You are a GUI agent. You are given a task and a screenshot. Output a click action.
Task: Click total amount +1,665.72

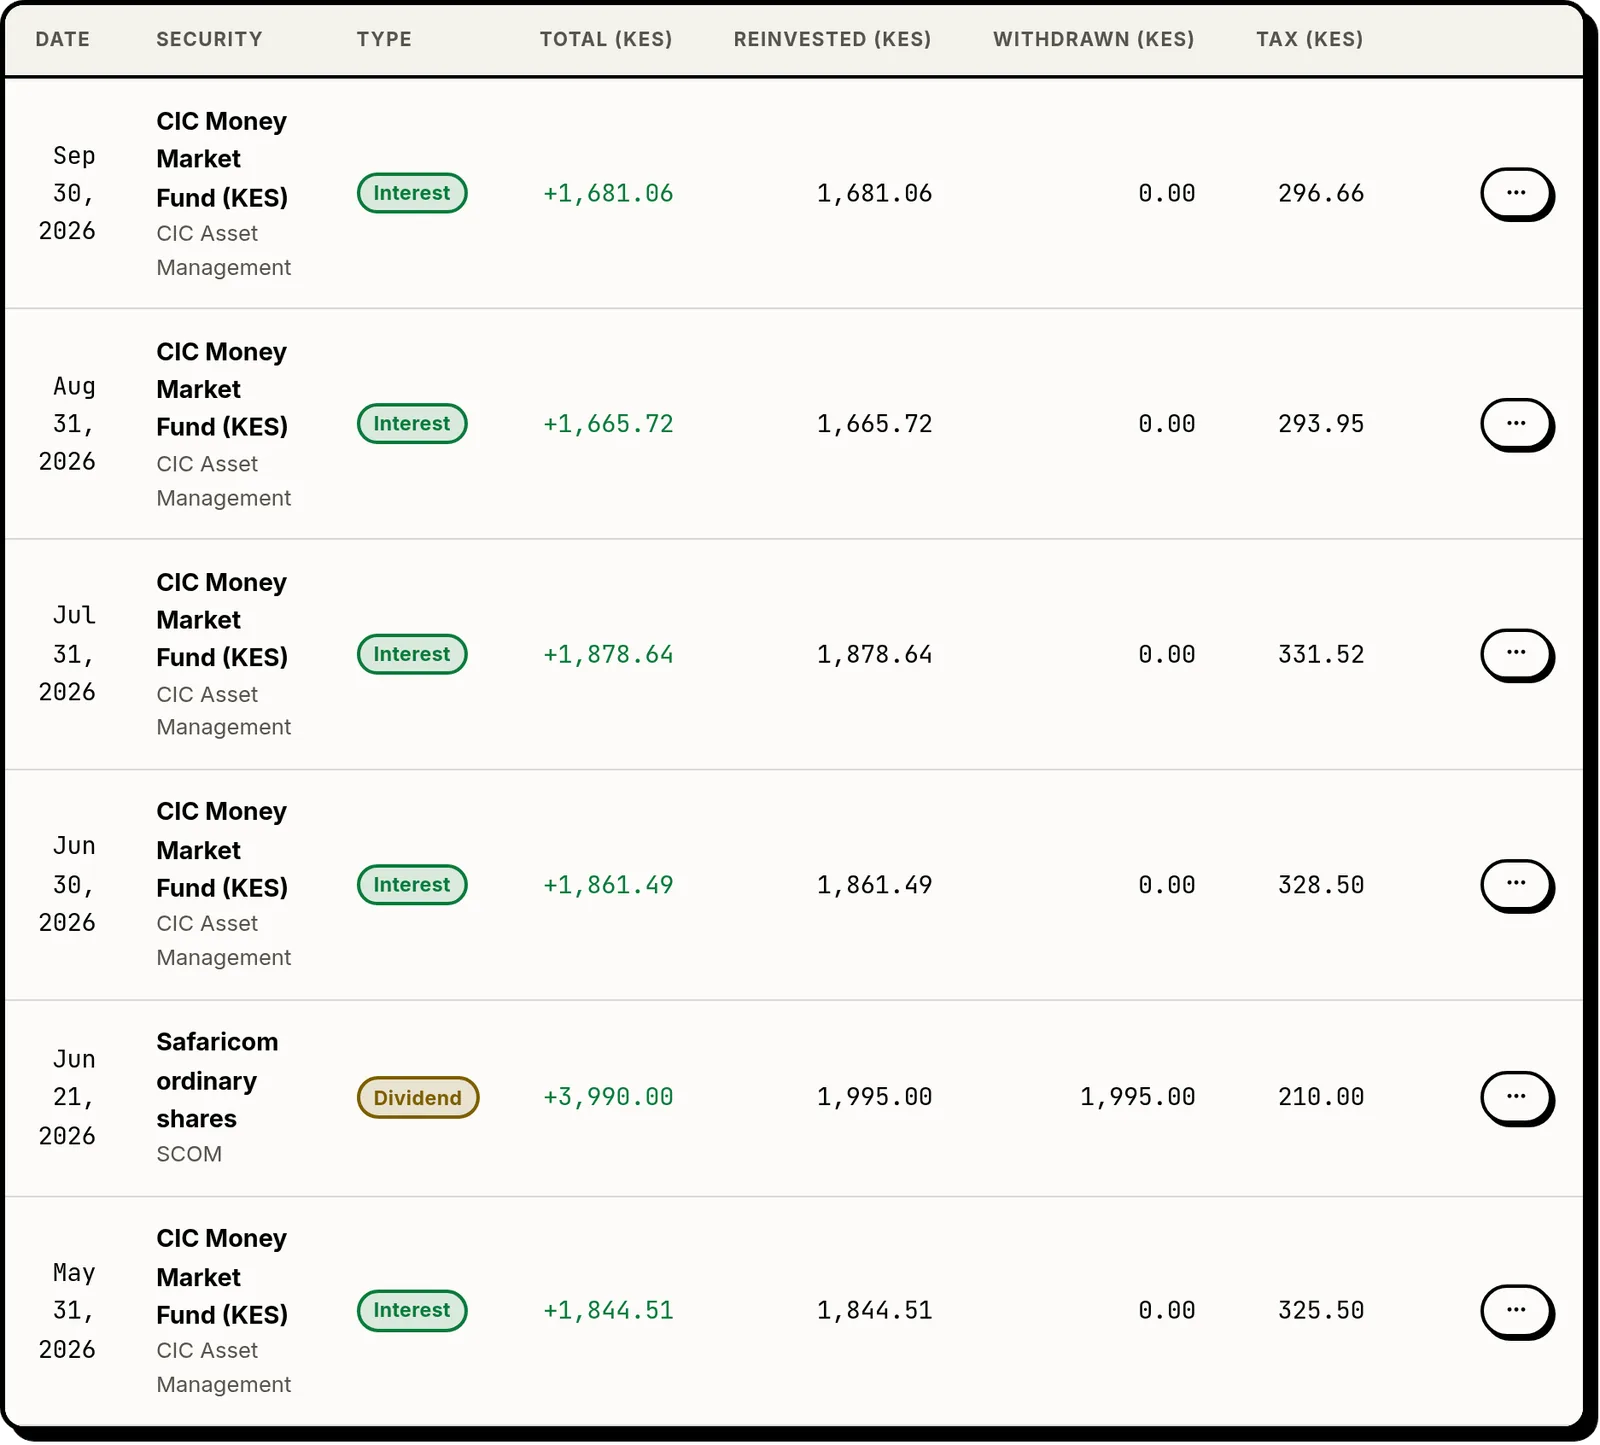click(608, 424)
